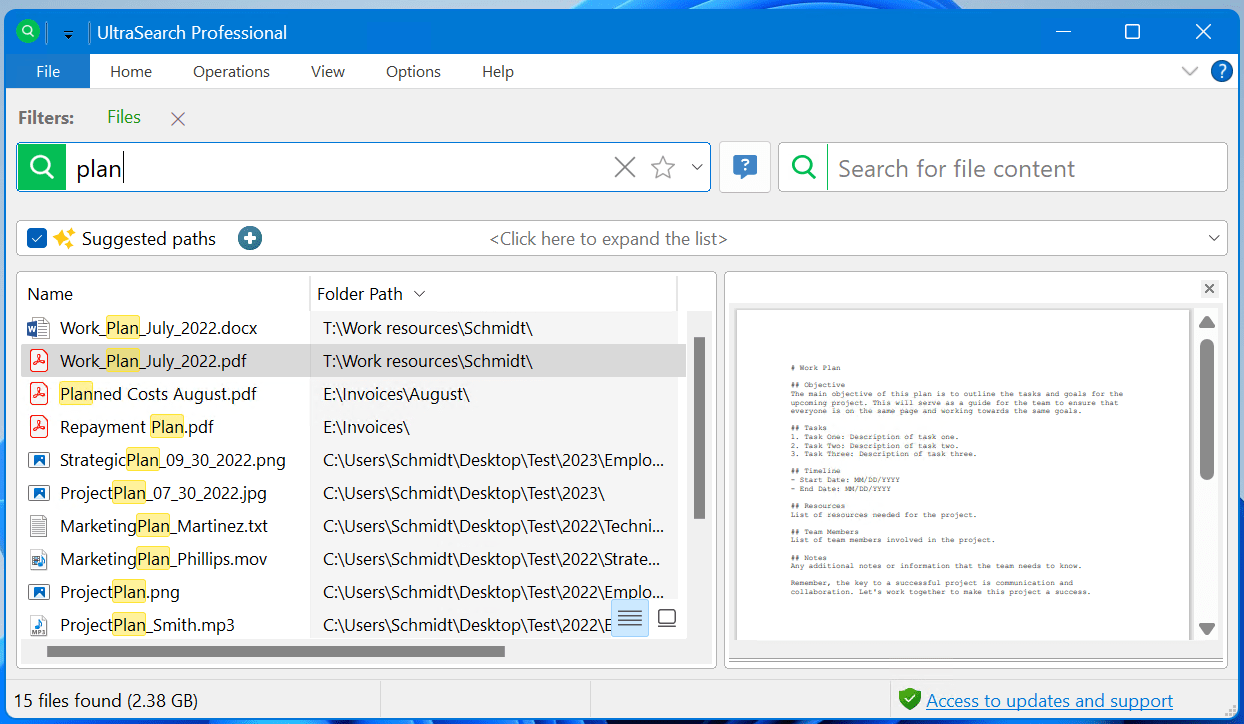Click Access to updates and support link
The image size is (1244, 724).
click(x=1049, y=700)
